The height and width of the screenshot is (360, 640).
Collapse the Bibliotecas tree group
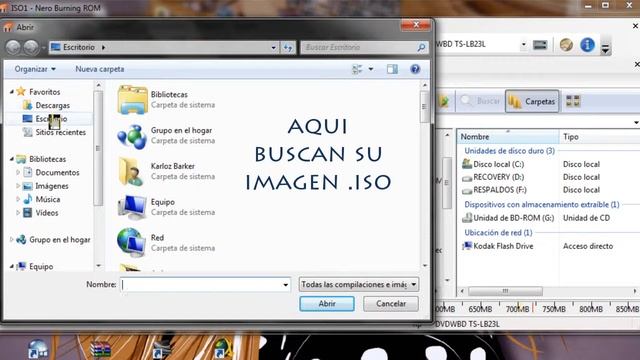[12, 159]
